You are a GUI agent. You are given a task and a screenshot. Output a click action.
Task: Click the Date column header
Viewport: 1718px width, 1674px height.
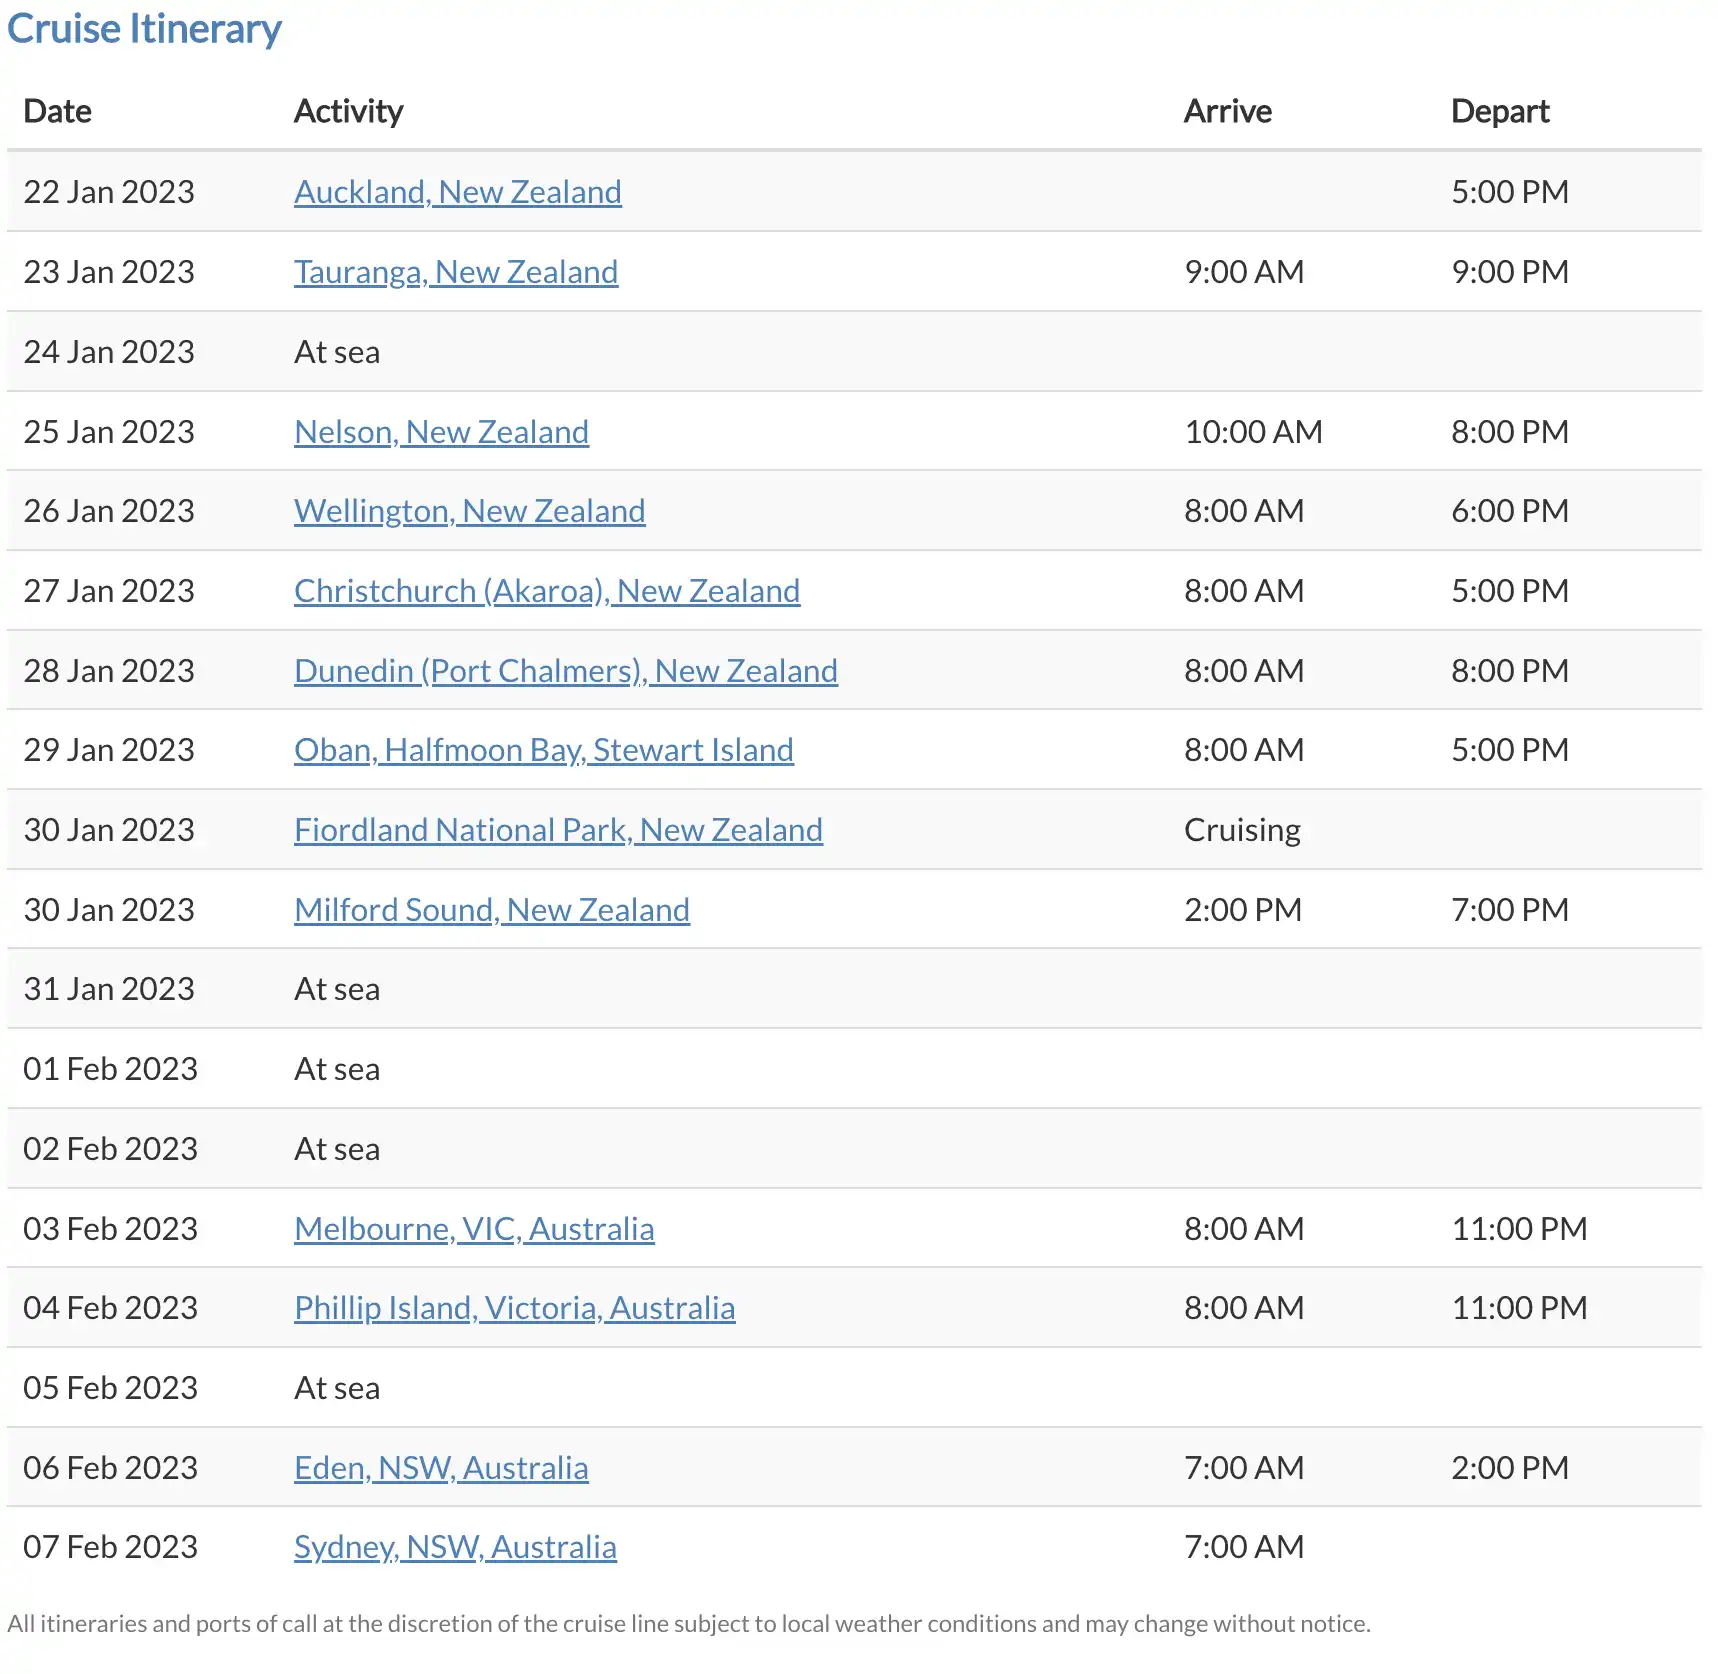(x=57, y=111)
